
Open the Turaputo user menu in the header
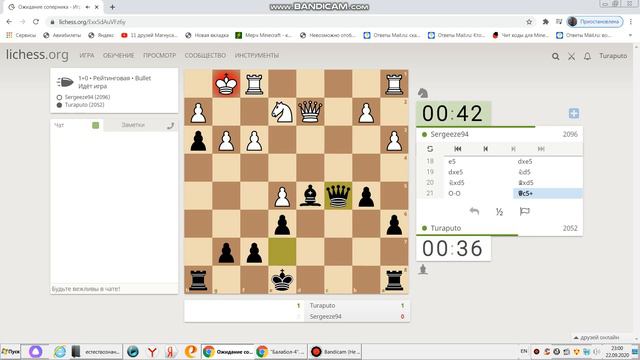613,56
